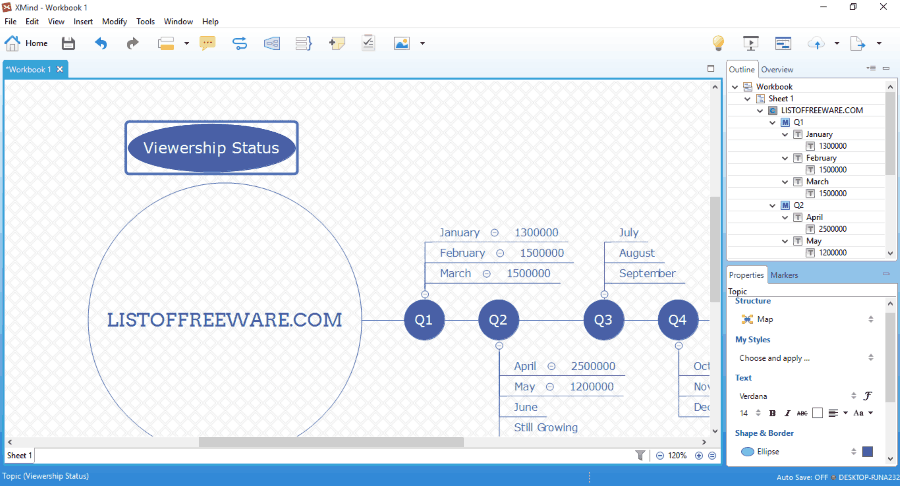Toggle strikethrough text formatting
Viewport: 900px width, 486px height.
802,413
